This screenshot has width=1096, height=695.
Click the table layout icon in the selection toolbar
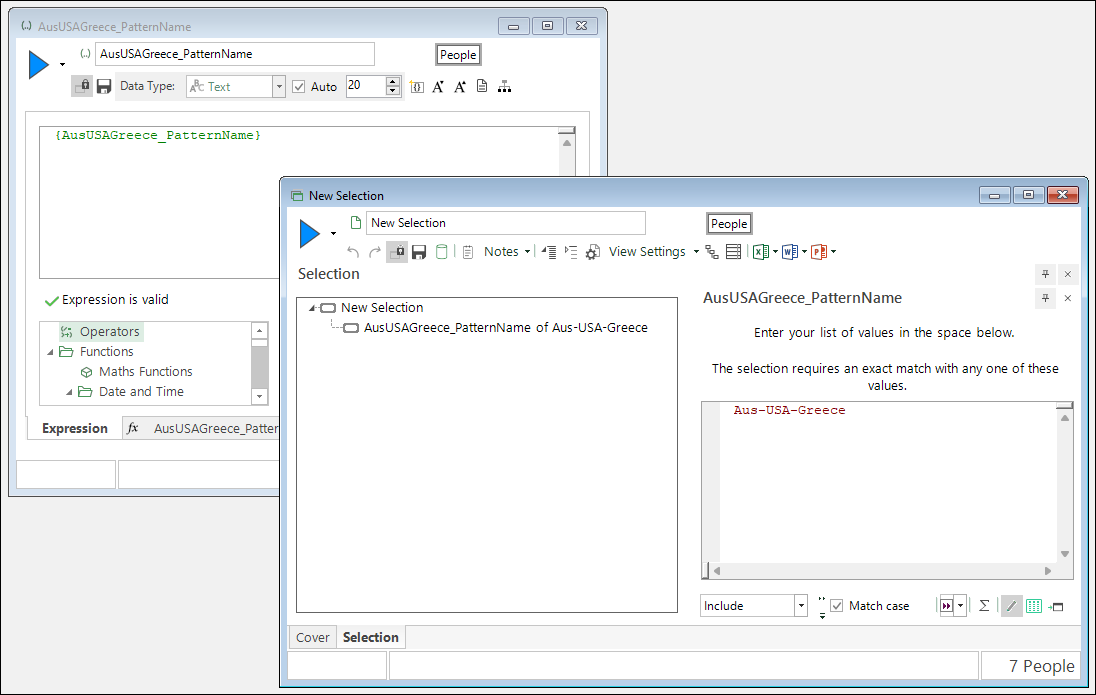pos(733,252)
